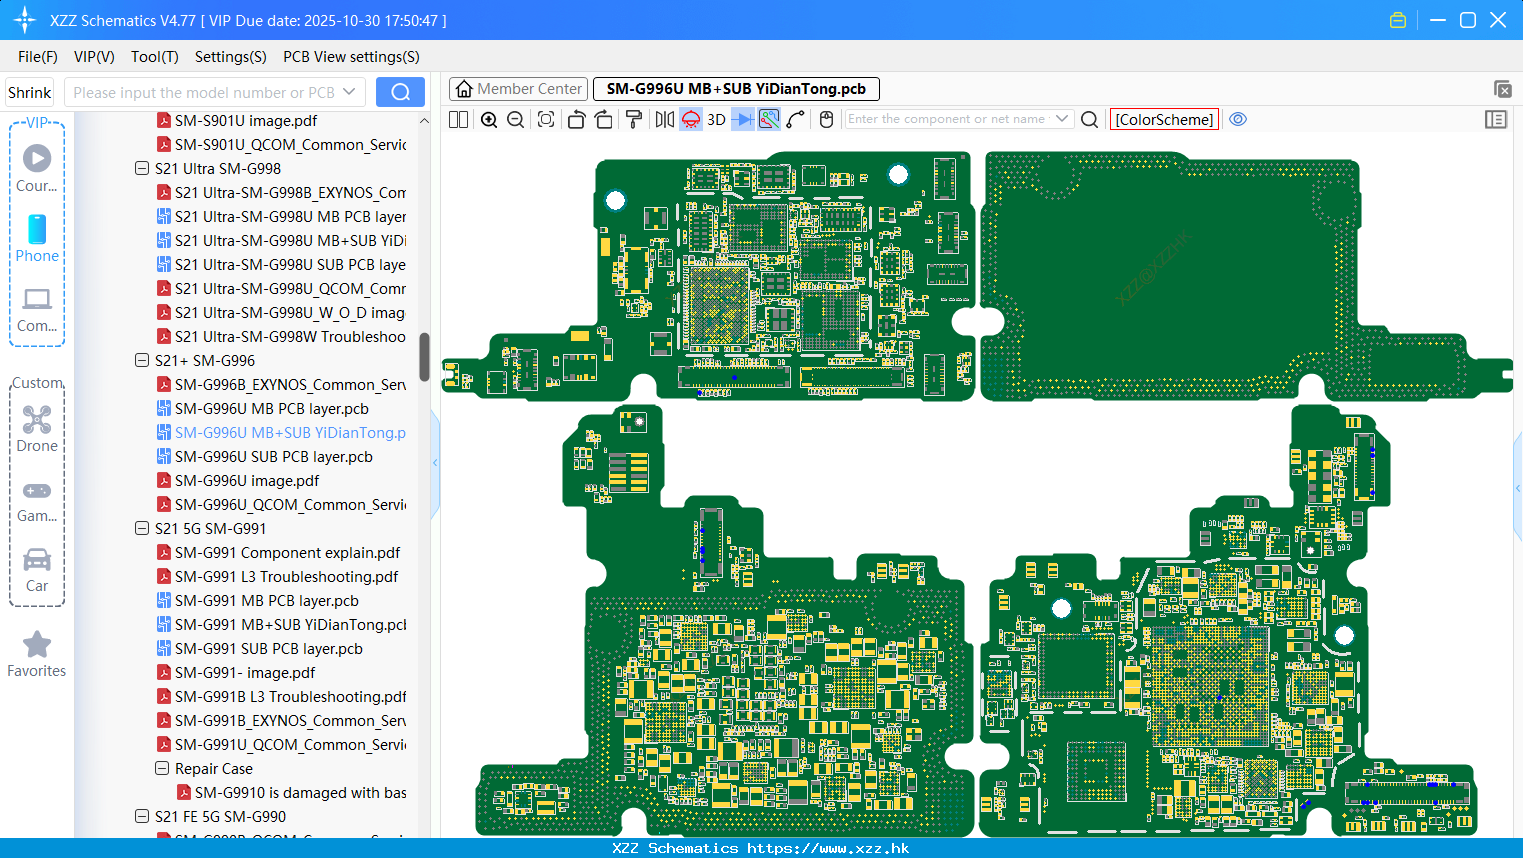The height and width of the screenshot is (858, 1523).
Task: Click the file tree vertical scrollbar
Action: pos(424,357)
